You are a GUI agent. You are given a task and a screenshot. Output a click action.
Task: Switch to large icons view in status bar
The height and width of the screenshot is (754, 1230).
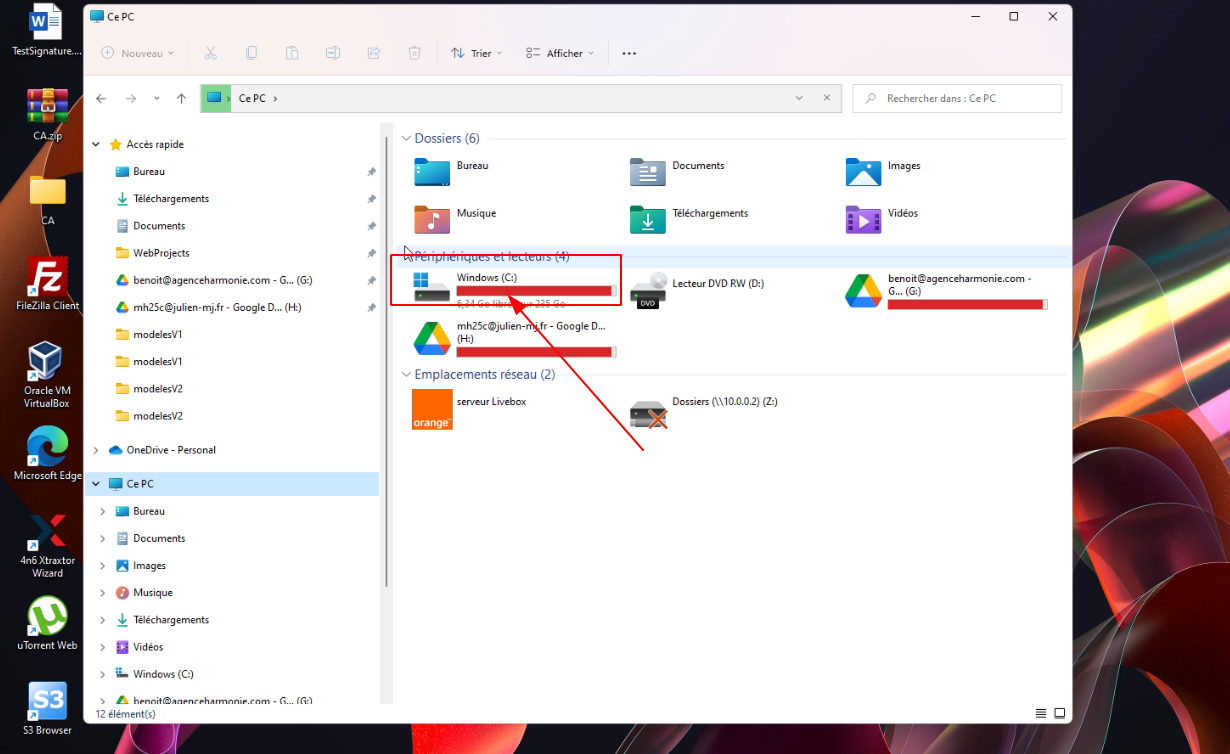(1060, 714)
